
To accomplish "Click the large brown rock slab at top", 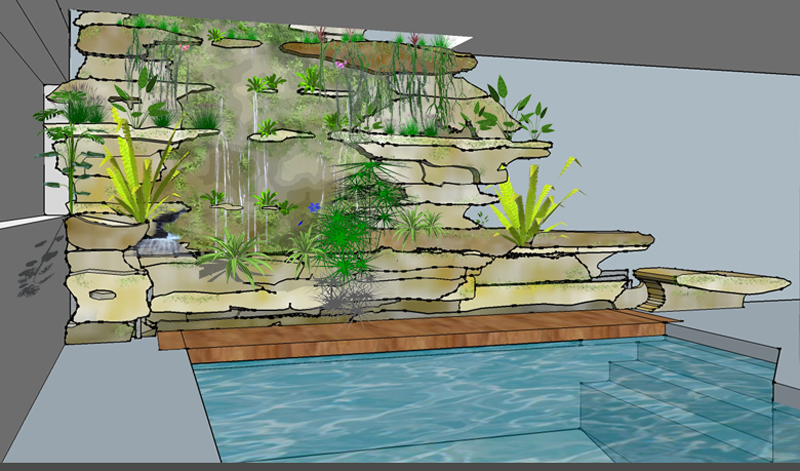I will pos(379,56).
